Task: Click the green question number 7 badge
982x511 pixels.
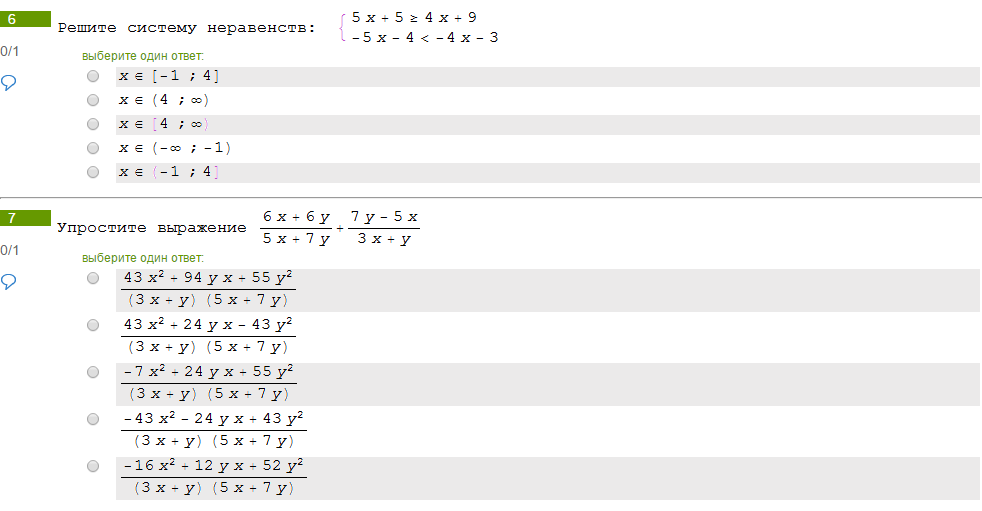Action: [x=25, y=218]
